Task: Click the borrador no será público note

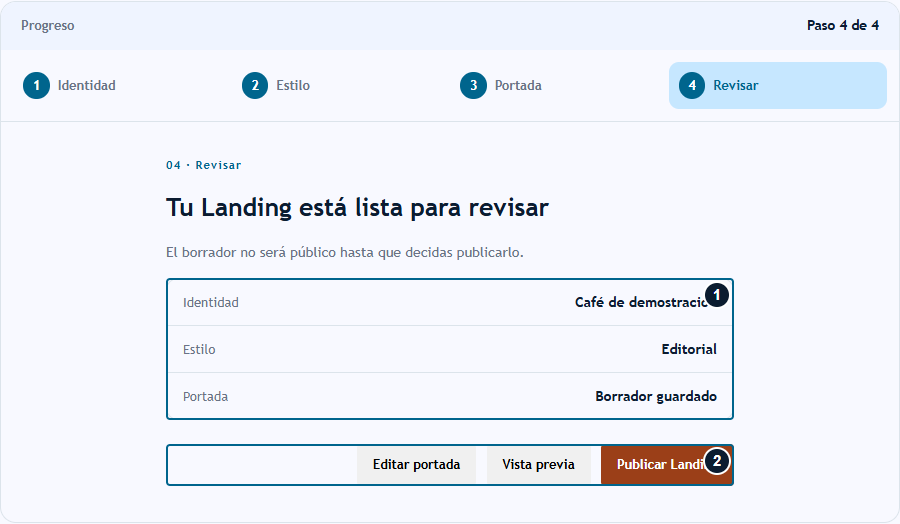Action: [344, 253]
